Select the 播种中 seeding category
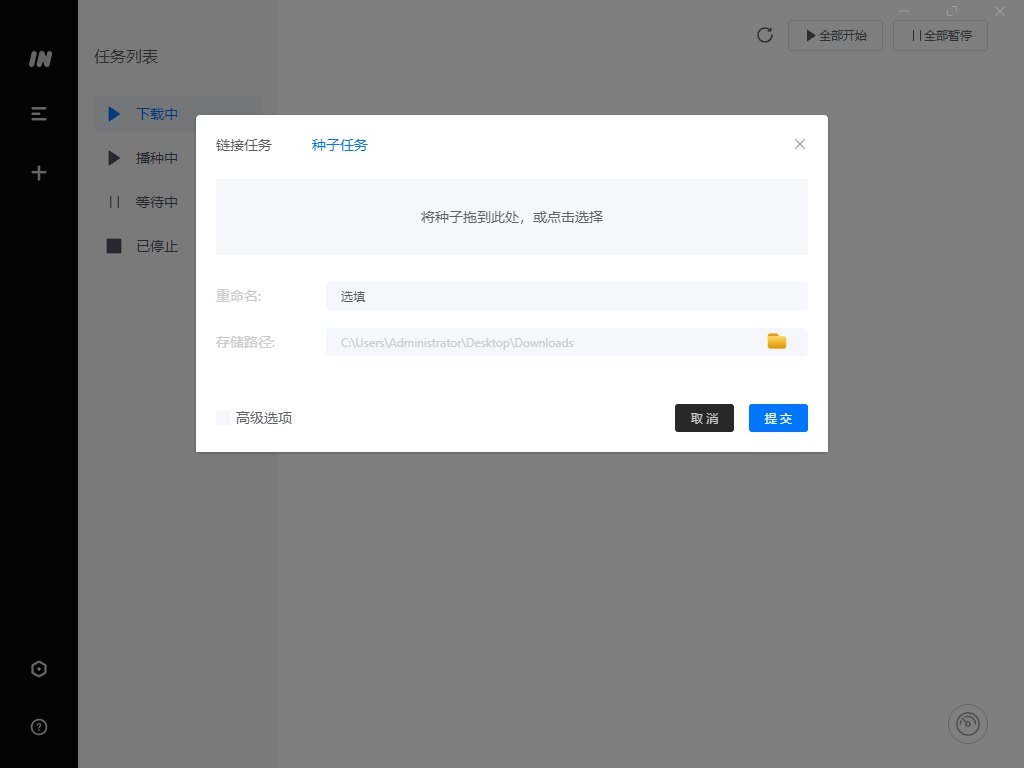This screenshot has height=768, width=1024. (156, 158)
